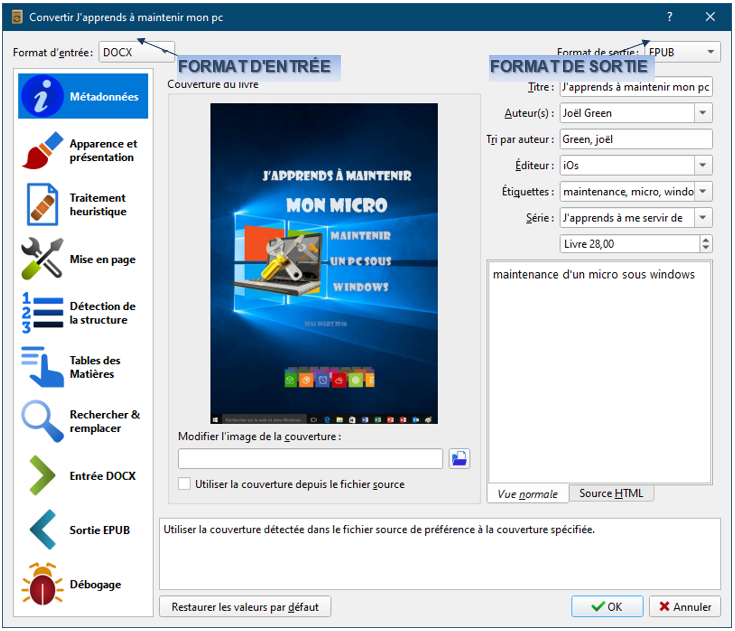Image resolution: width=735 pixels, height=631 pixels.
Task: Click the Série J'apprends à me servir de field
Action: click(627, 218)
